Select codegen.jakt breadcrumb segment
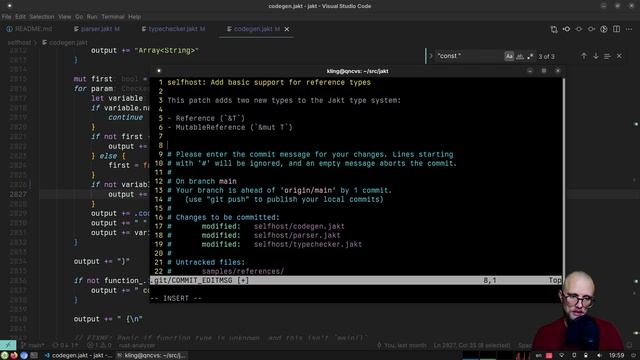Image resolution: width=640 pixels, height=360 pixels. (65, 42)
